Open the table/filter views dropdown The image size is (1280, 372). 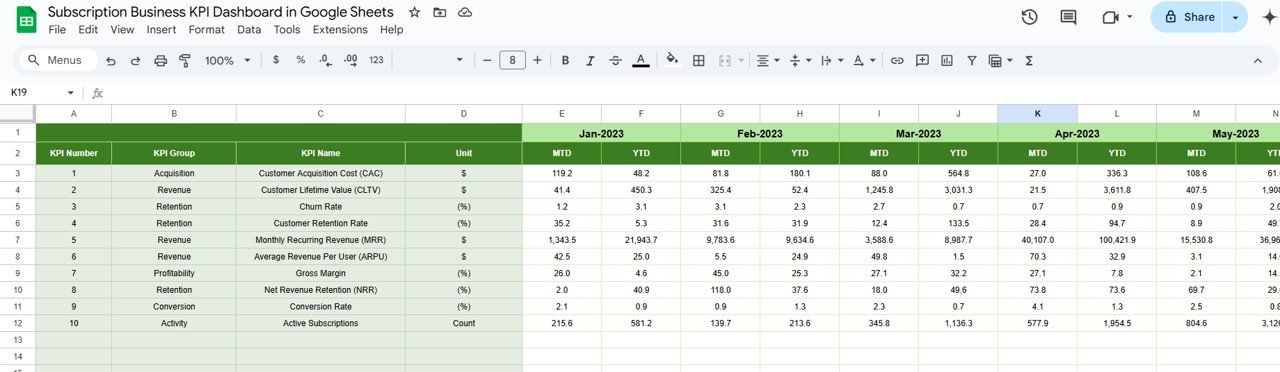tap(999, 61)
